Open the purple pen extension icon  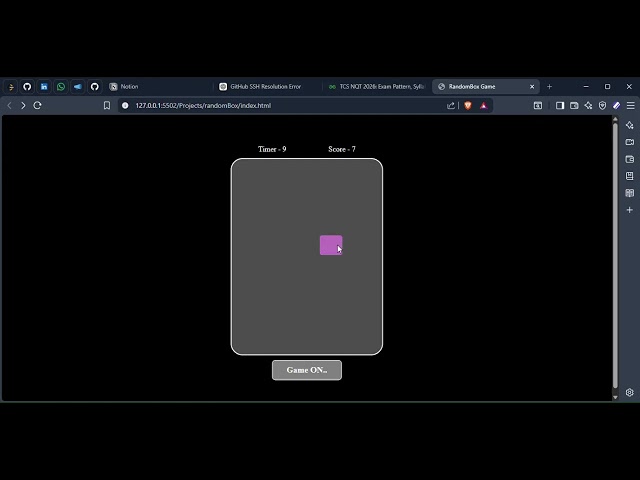(616, 105)
